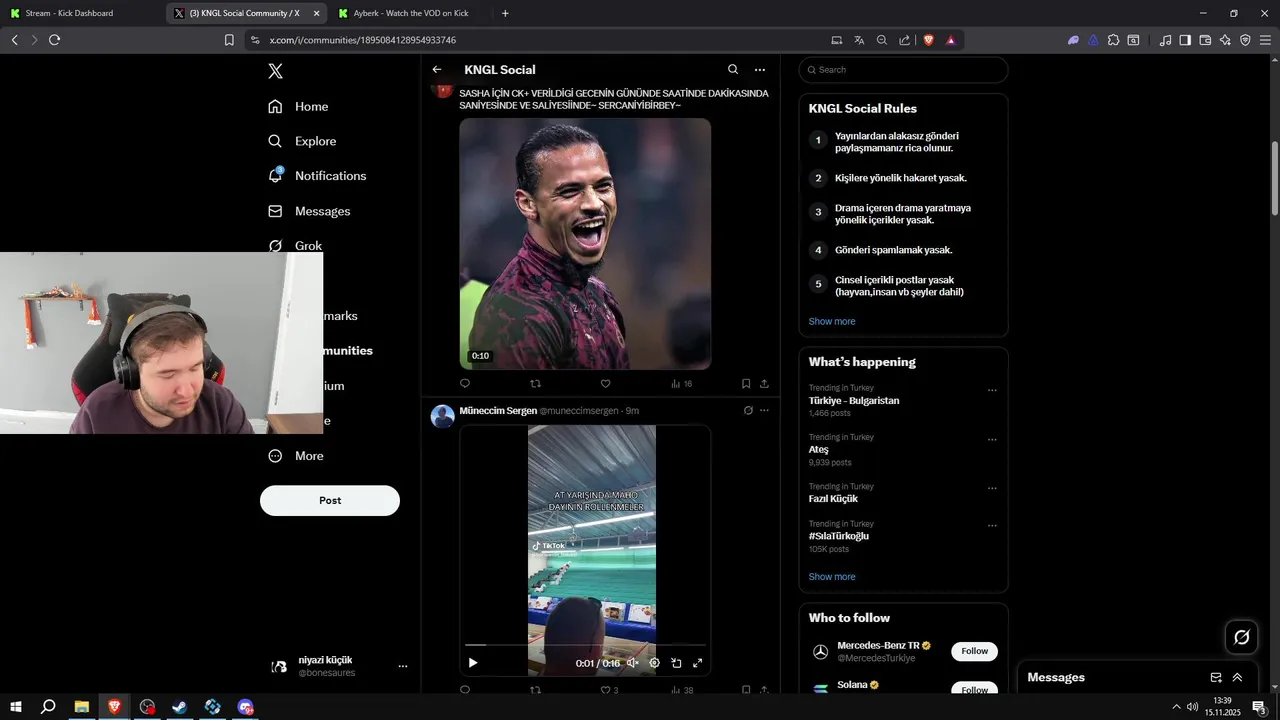Show more in What's happening
The width and height of the screenshot is (1280, 720).
(832, 577)
